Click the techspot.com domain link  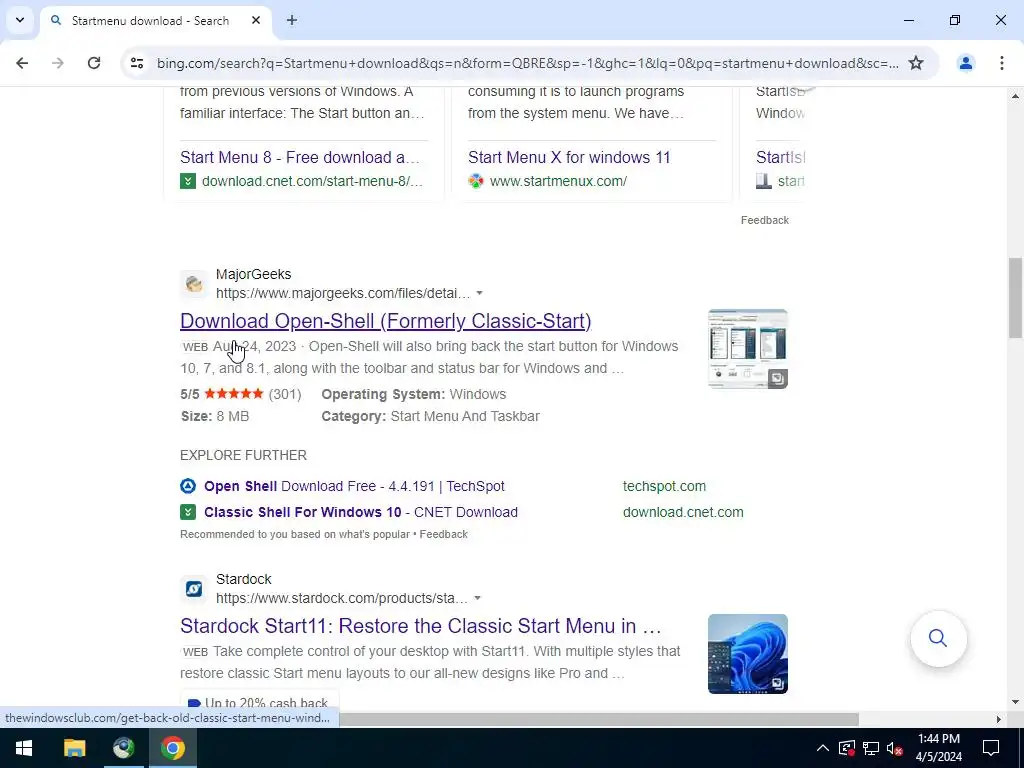coord(664,486)
